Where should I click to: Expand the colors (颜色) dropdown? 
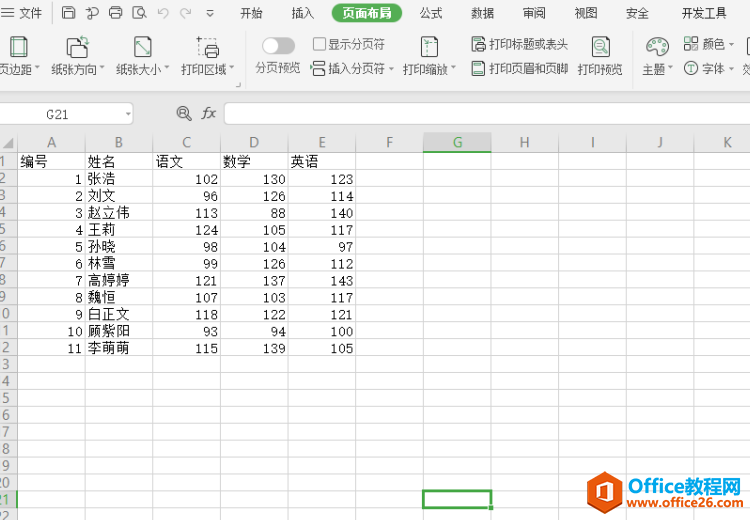coord(731,44)
